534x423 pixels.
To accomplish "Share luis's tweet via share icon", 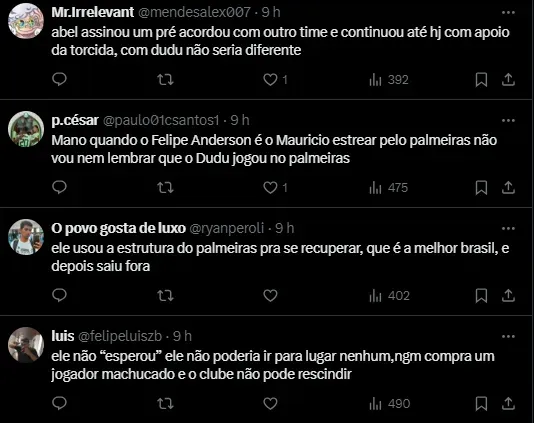I will click(508, 404).
